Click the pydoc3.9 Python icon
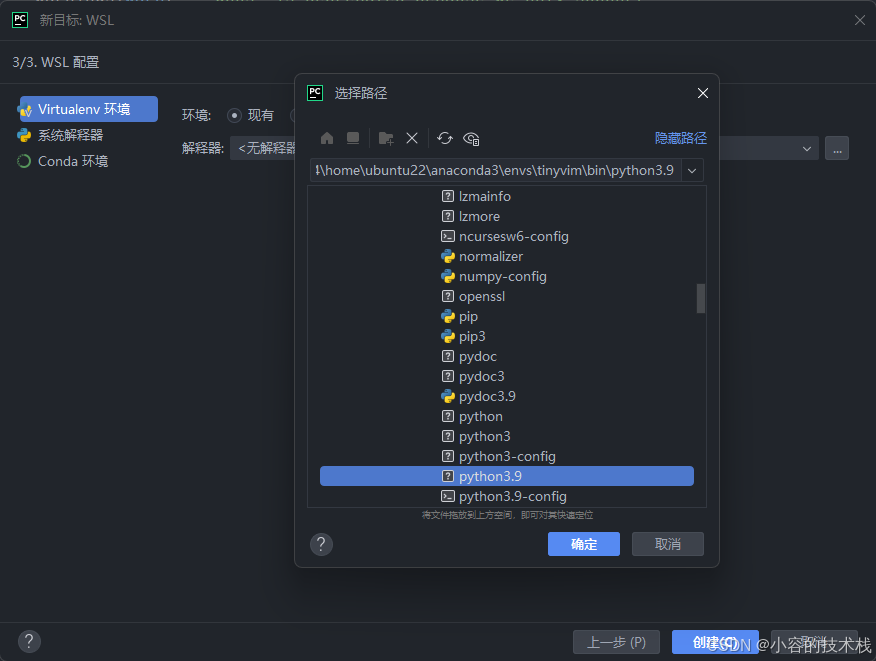 (x=447, y=396)
